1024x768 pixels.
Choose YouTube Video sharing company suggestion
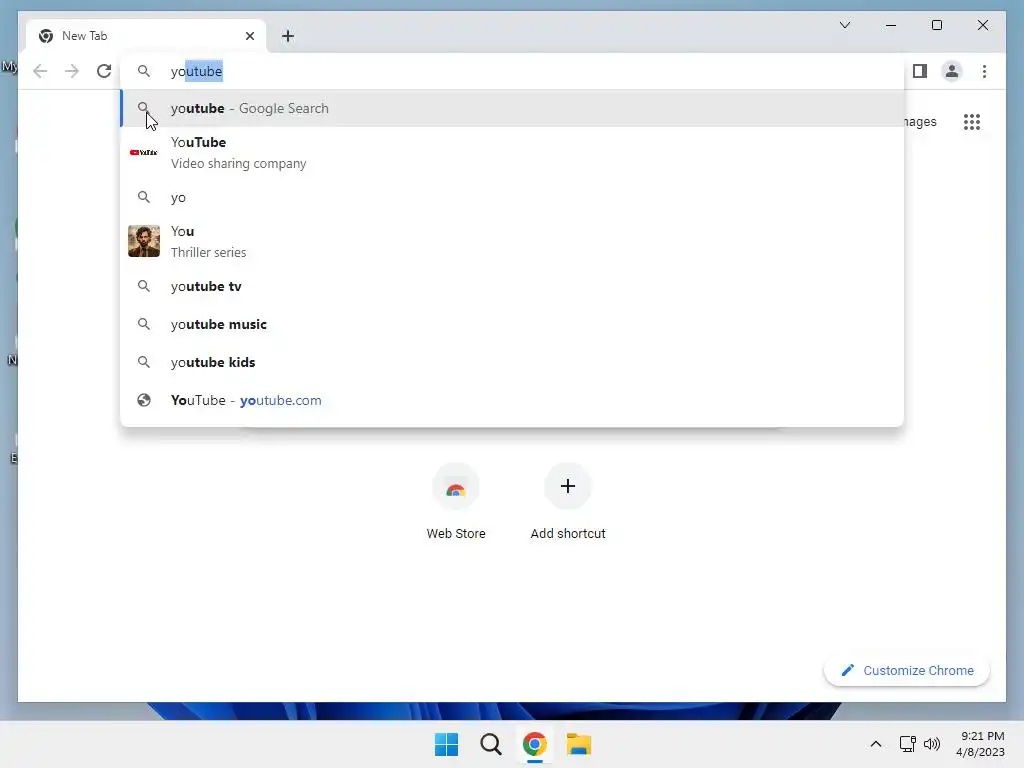point(512,153)
